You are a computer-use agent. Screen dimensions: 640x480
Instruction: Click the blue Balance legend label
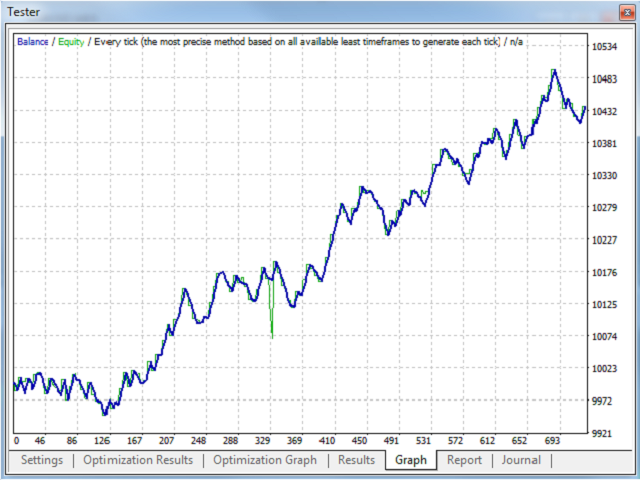(35, 42)
